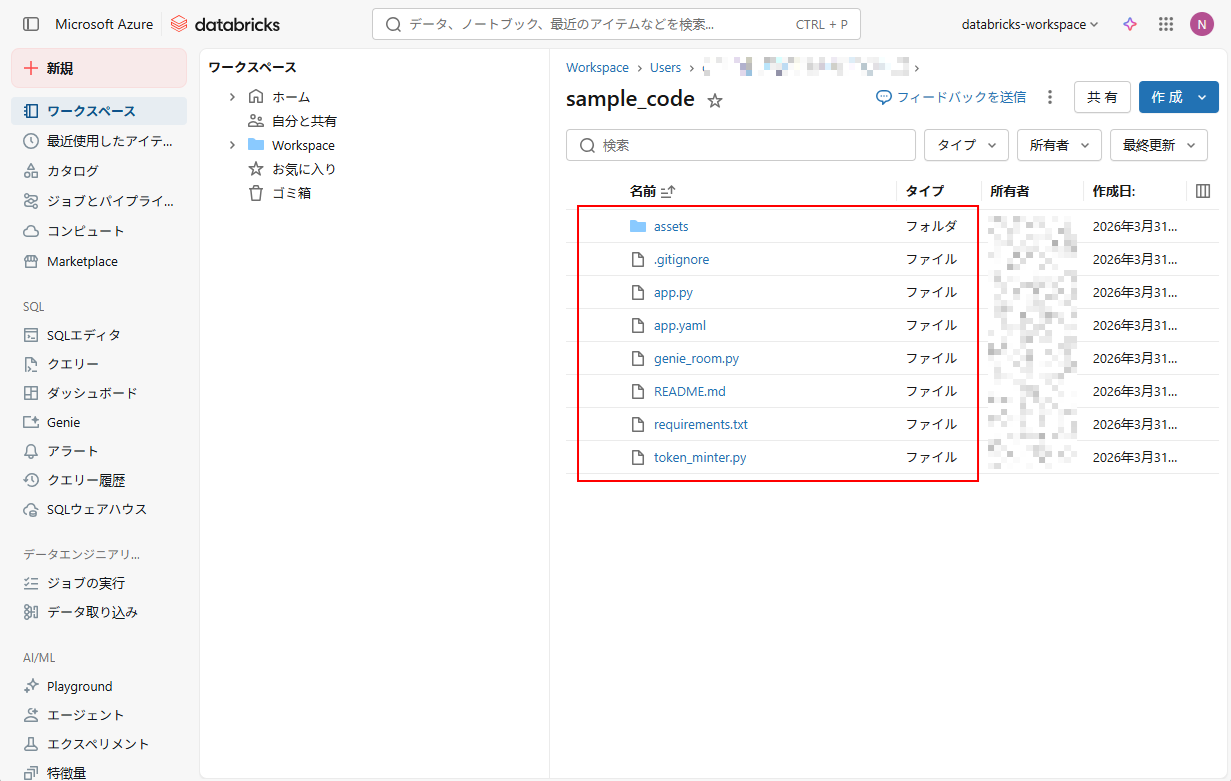Open the タイプ filter dropdown
Screen dimensions: 1231x781
point(966,145)
